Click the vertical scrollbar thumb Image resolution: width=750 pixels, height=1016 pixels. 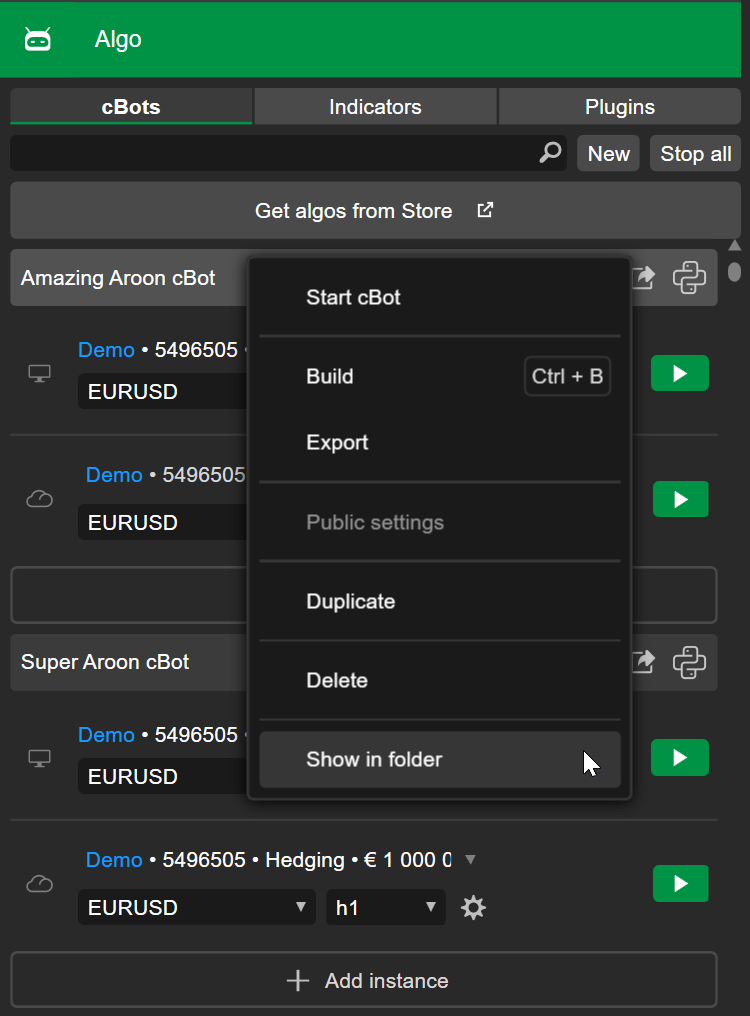tap(735, 272)
